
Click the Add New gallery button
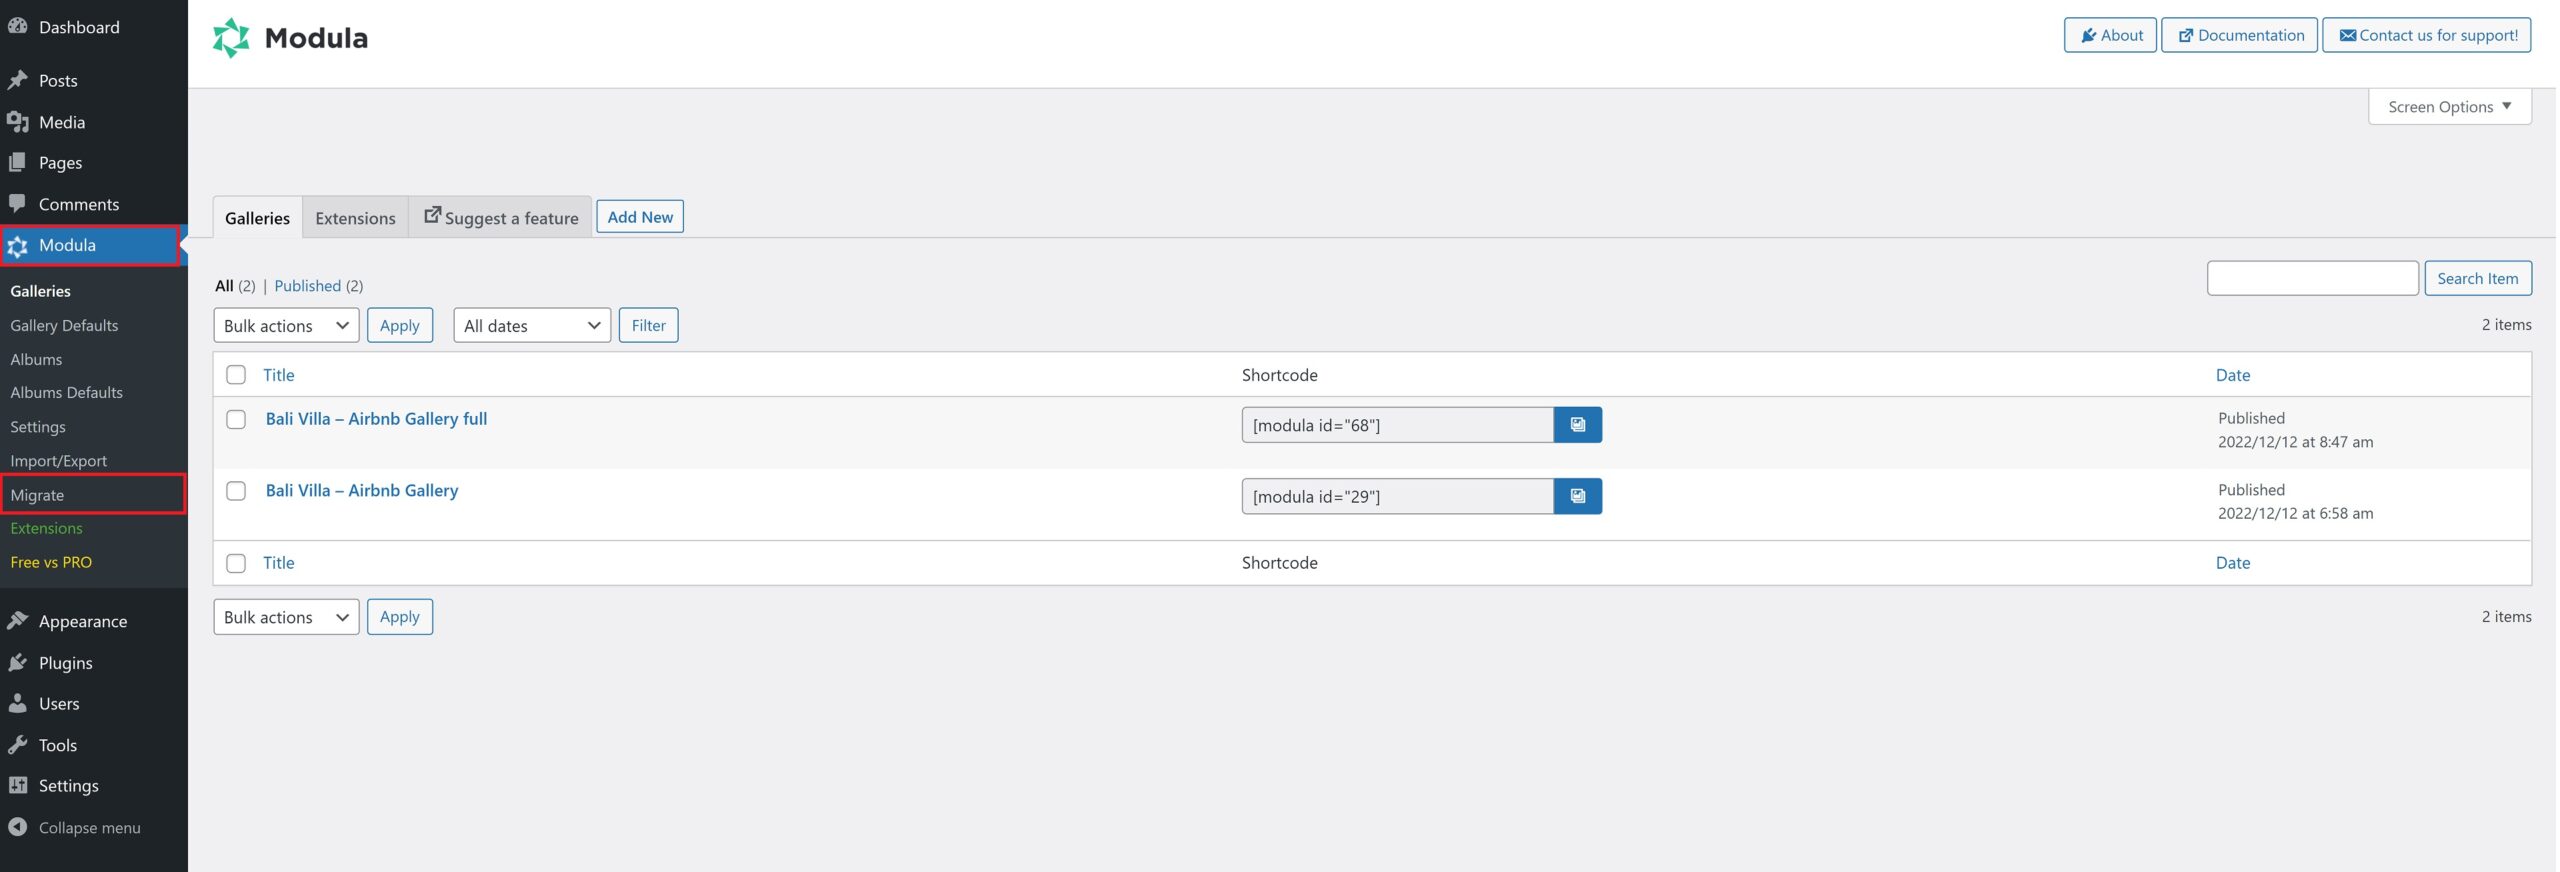(640, 217)
